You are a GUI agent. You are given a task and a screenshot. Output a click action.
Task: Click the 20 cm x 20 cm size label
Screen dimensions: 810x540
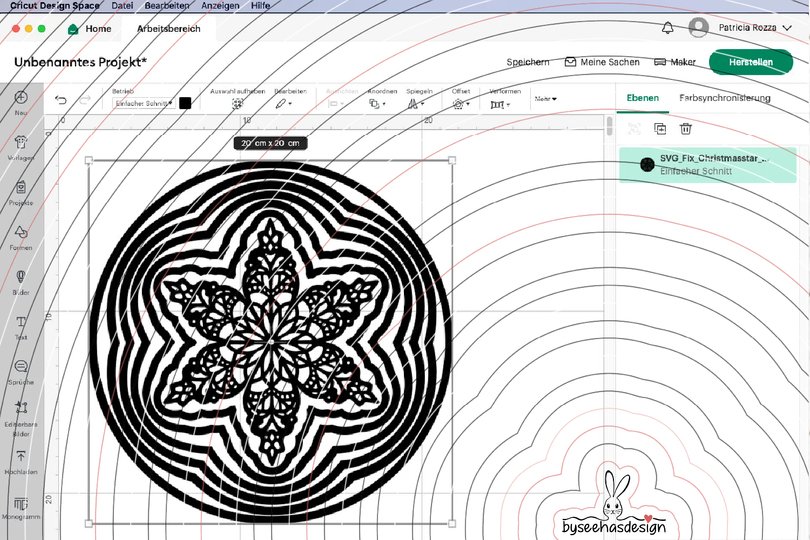[270, 143]
